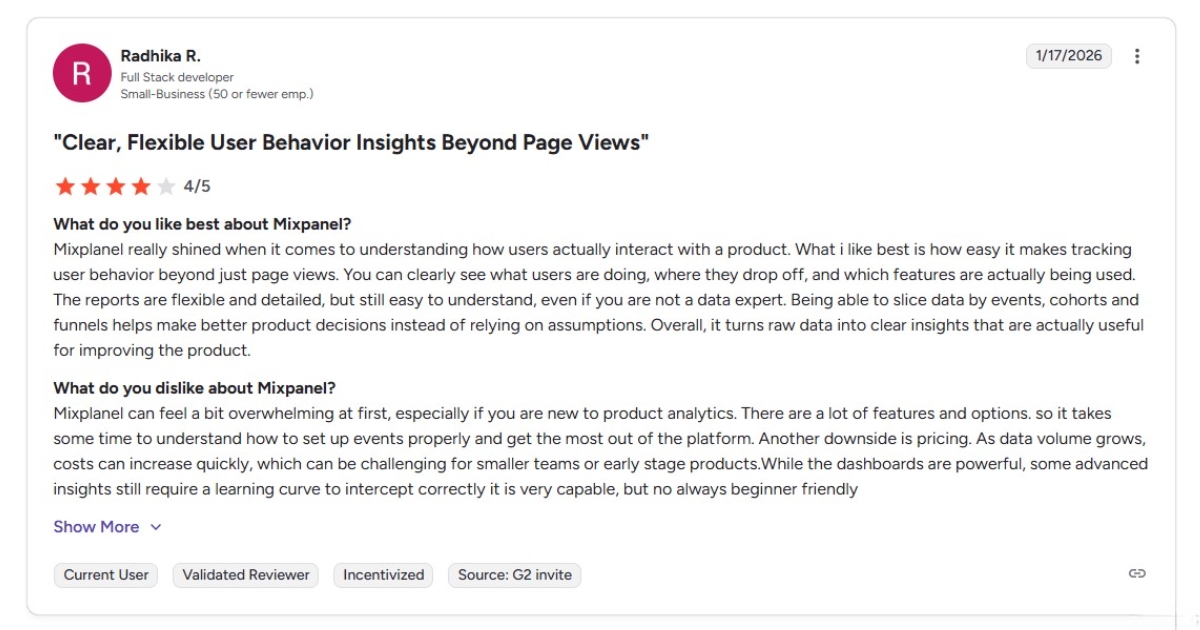Click the third filled rating star
1200x630 pixels.
point(115,186)
